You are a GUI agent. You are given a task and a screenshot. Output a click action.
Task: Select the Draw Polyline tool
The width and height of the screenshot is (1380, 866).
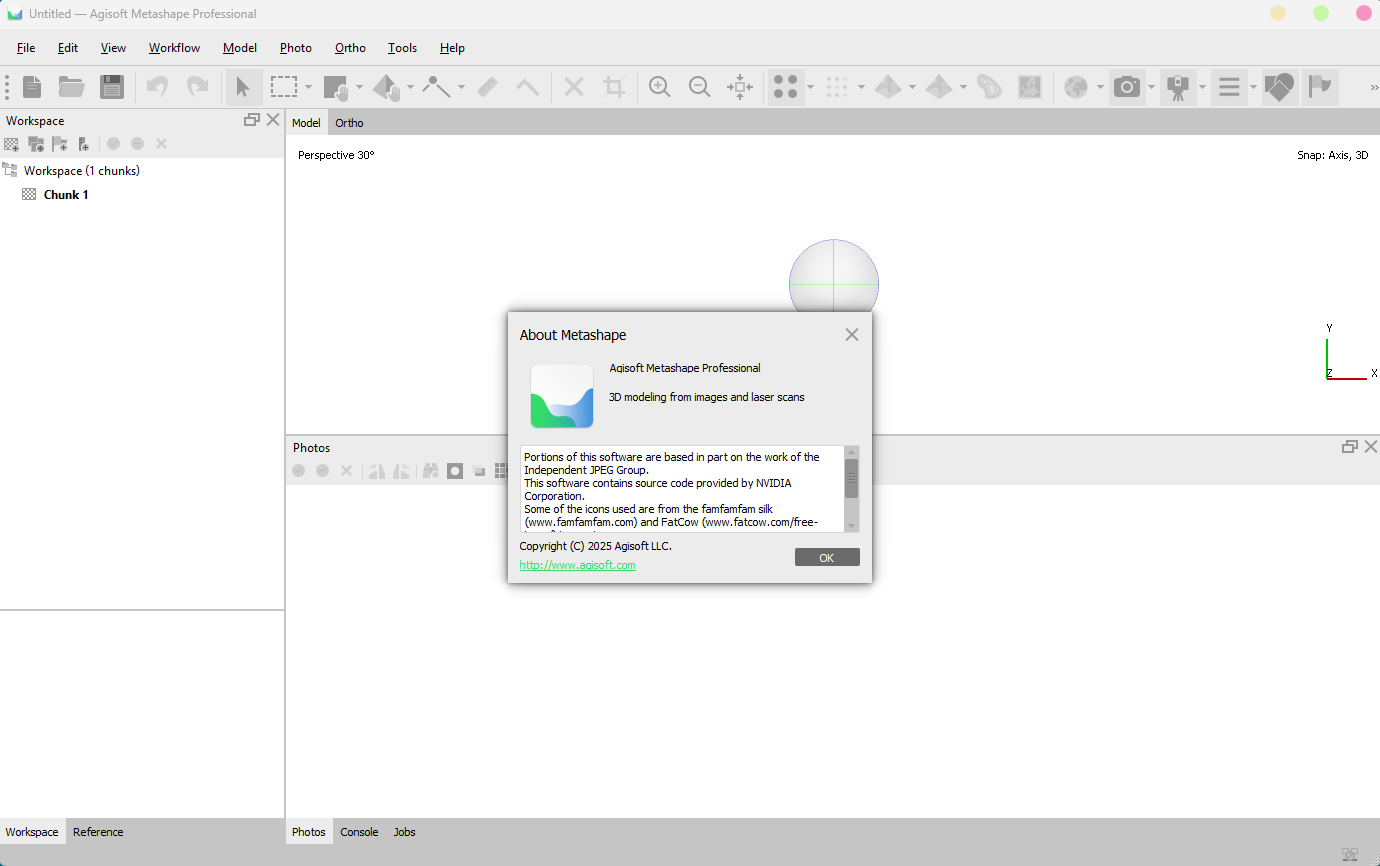click(x=436, y=87)
